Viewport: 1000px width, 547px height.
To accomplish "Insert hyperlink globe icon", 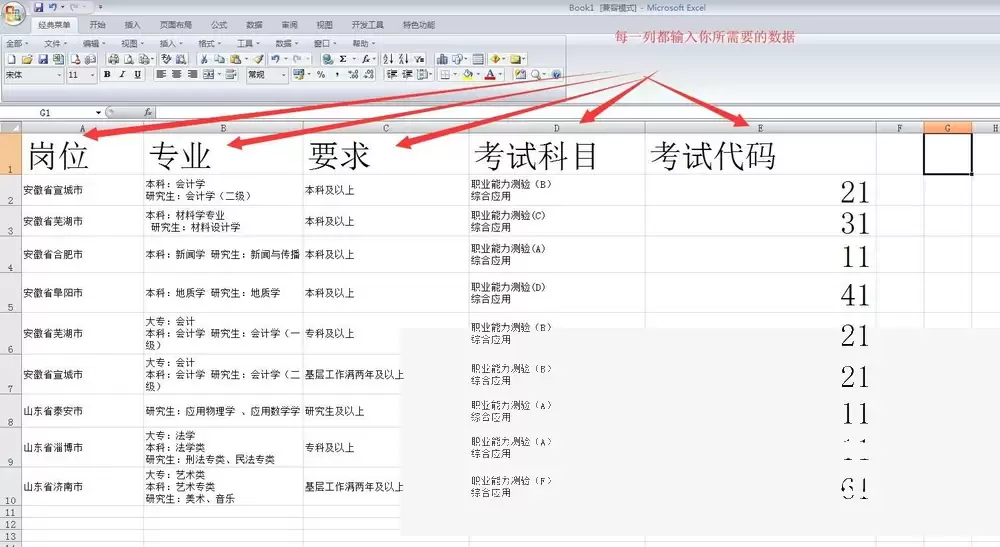I will (x=327, y=59).
